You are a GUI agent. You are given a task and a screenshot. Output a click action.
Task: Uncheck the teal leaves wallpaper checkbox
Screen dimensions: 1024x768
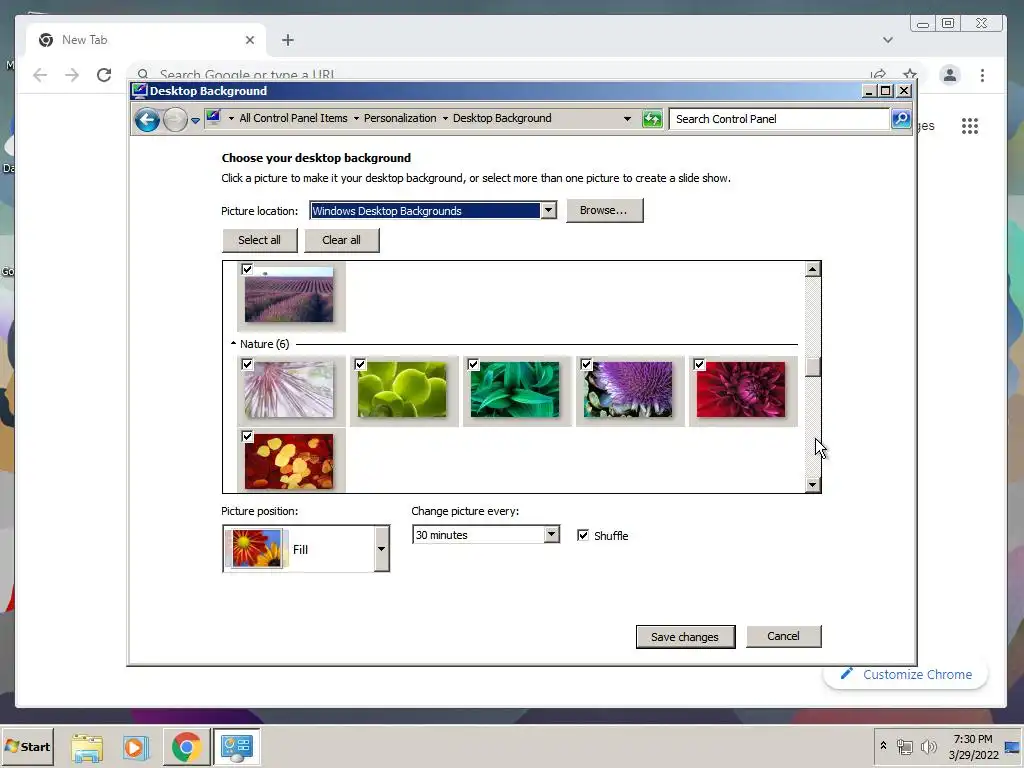tap(473, 364)
